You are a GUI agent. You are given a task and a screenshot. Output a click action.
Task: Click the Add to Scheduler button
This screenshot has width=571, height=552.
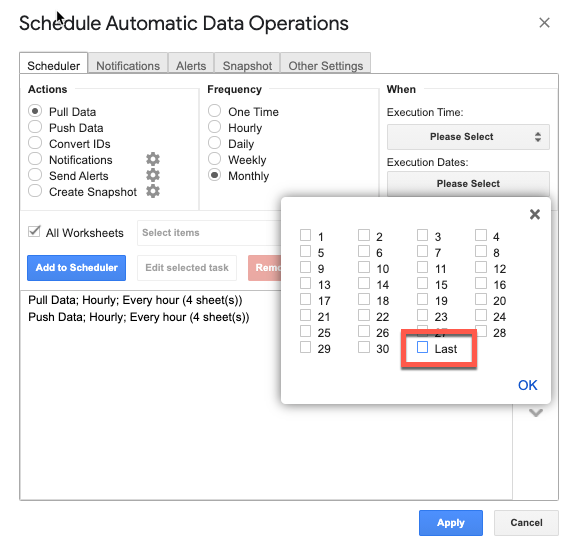click(76, 268)
